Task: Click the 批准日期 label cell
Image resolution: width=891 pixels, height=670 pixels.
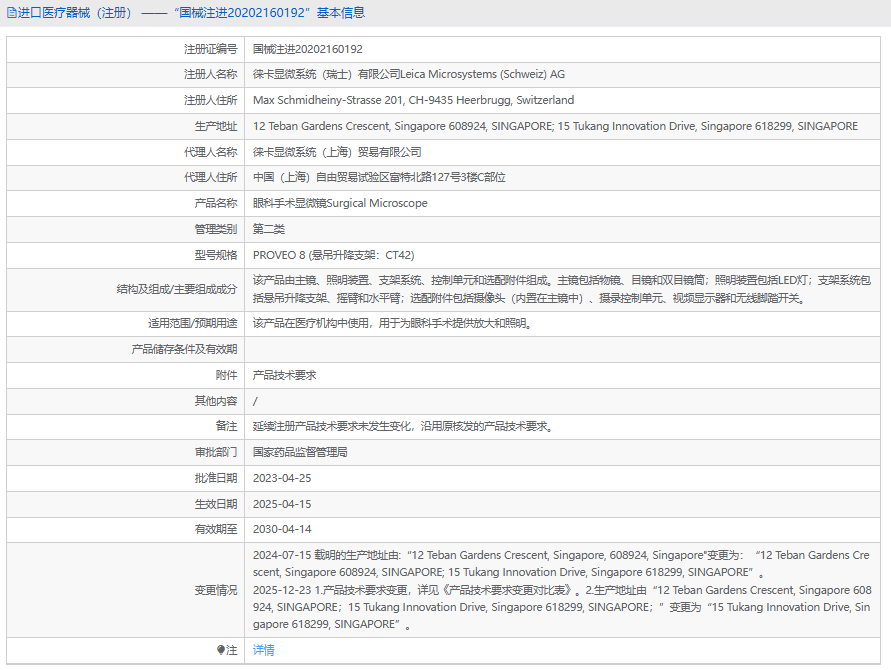Action: 126,478
